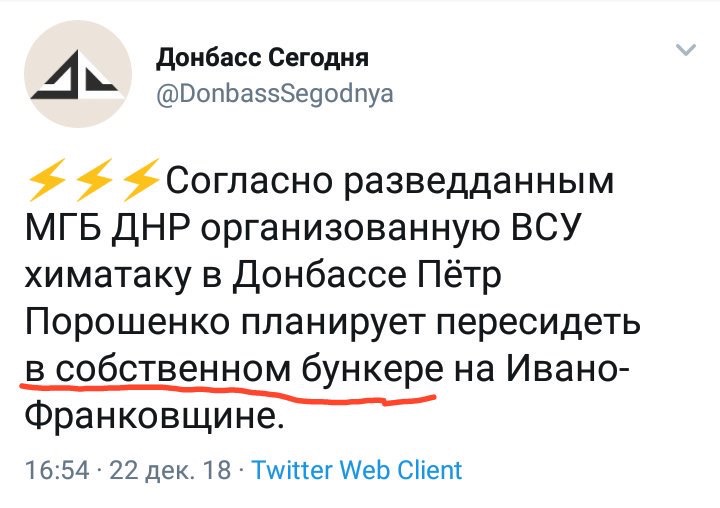Click the word Франковщине in the tweet
The height and width of the screenshot is (508, 720).
point(148,419)
